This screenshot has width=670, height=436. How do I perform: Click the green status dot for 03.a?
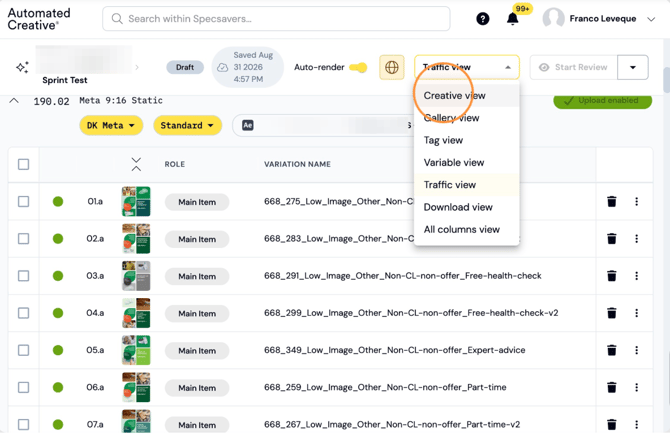coord(58,276)
